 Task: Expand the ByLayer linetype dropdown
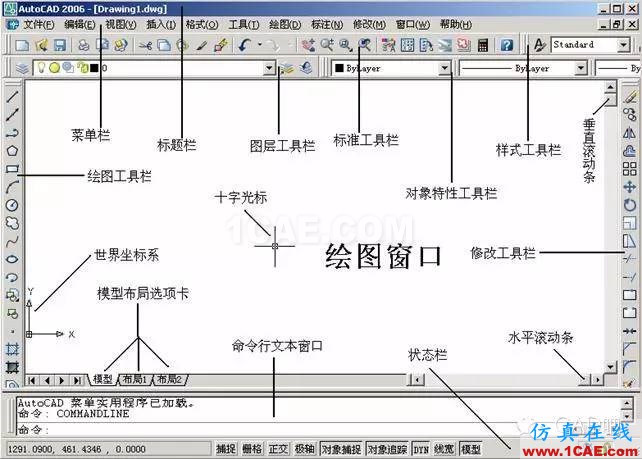[581, 68]
